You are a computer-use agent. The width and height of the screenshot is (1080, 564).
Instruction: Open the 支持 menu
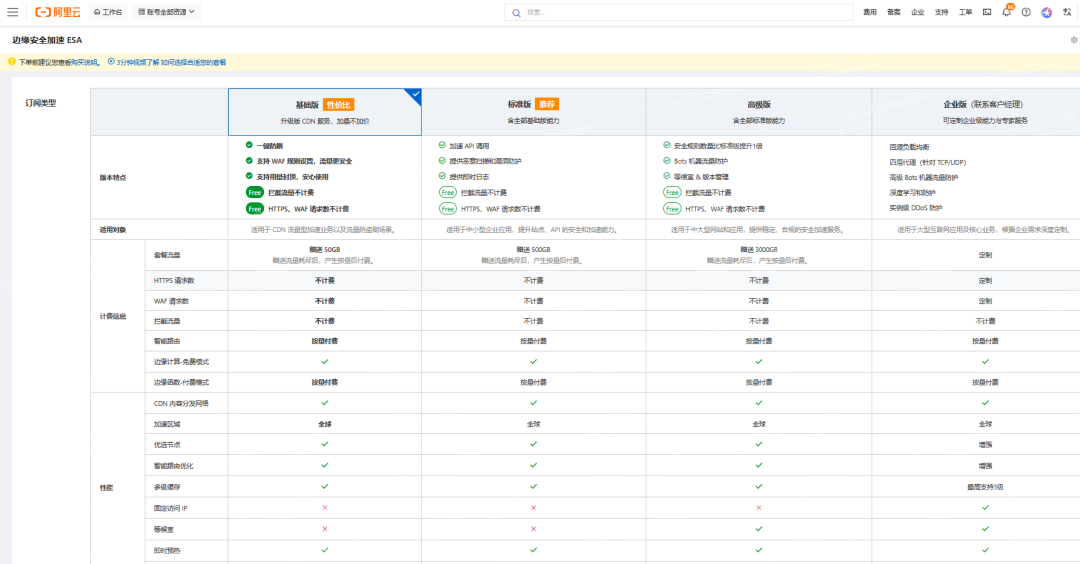coord(942,12)
